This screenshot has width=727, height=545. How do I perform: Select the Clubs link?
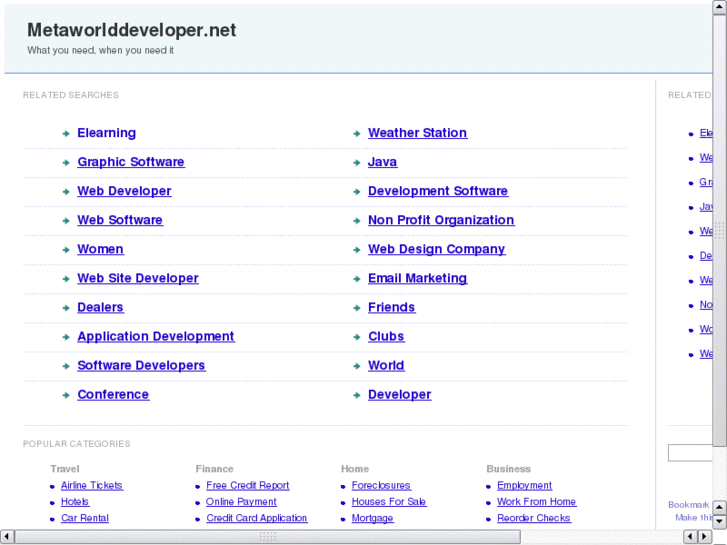pos(386,337)
